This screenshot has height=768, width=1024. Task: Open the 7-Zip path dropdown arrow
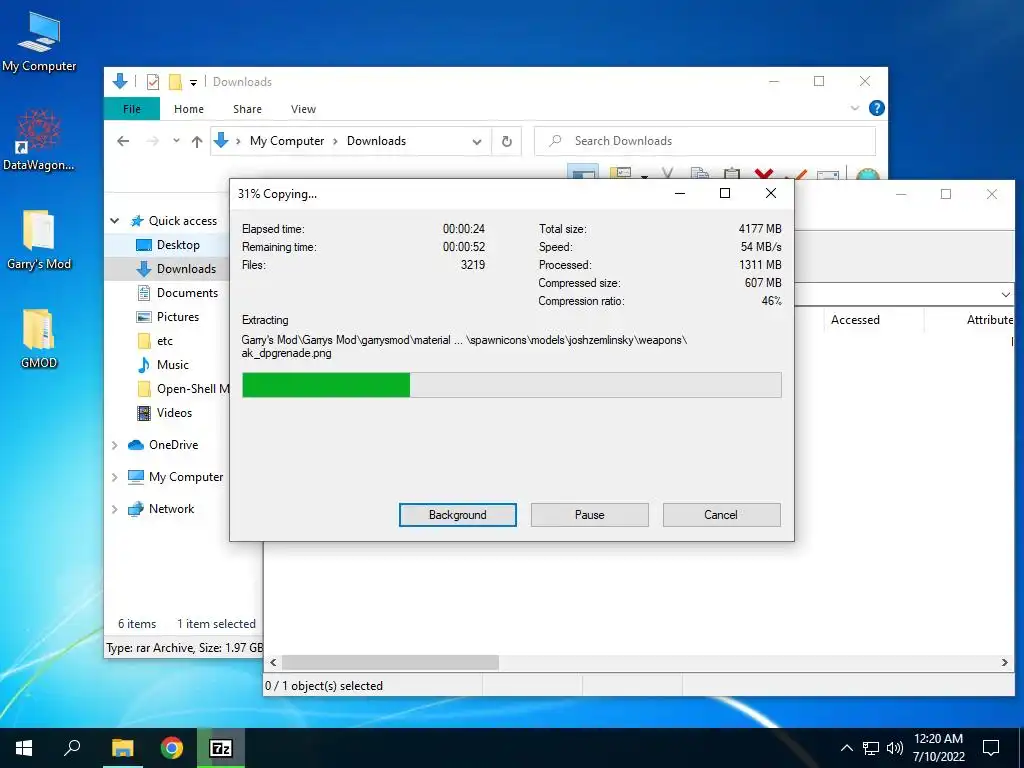[1006, 295]
